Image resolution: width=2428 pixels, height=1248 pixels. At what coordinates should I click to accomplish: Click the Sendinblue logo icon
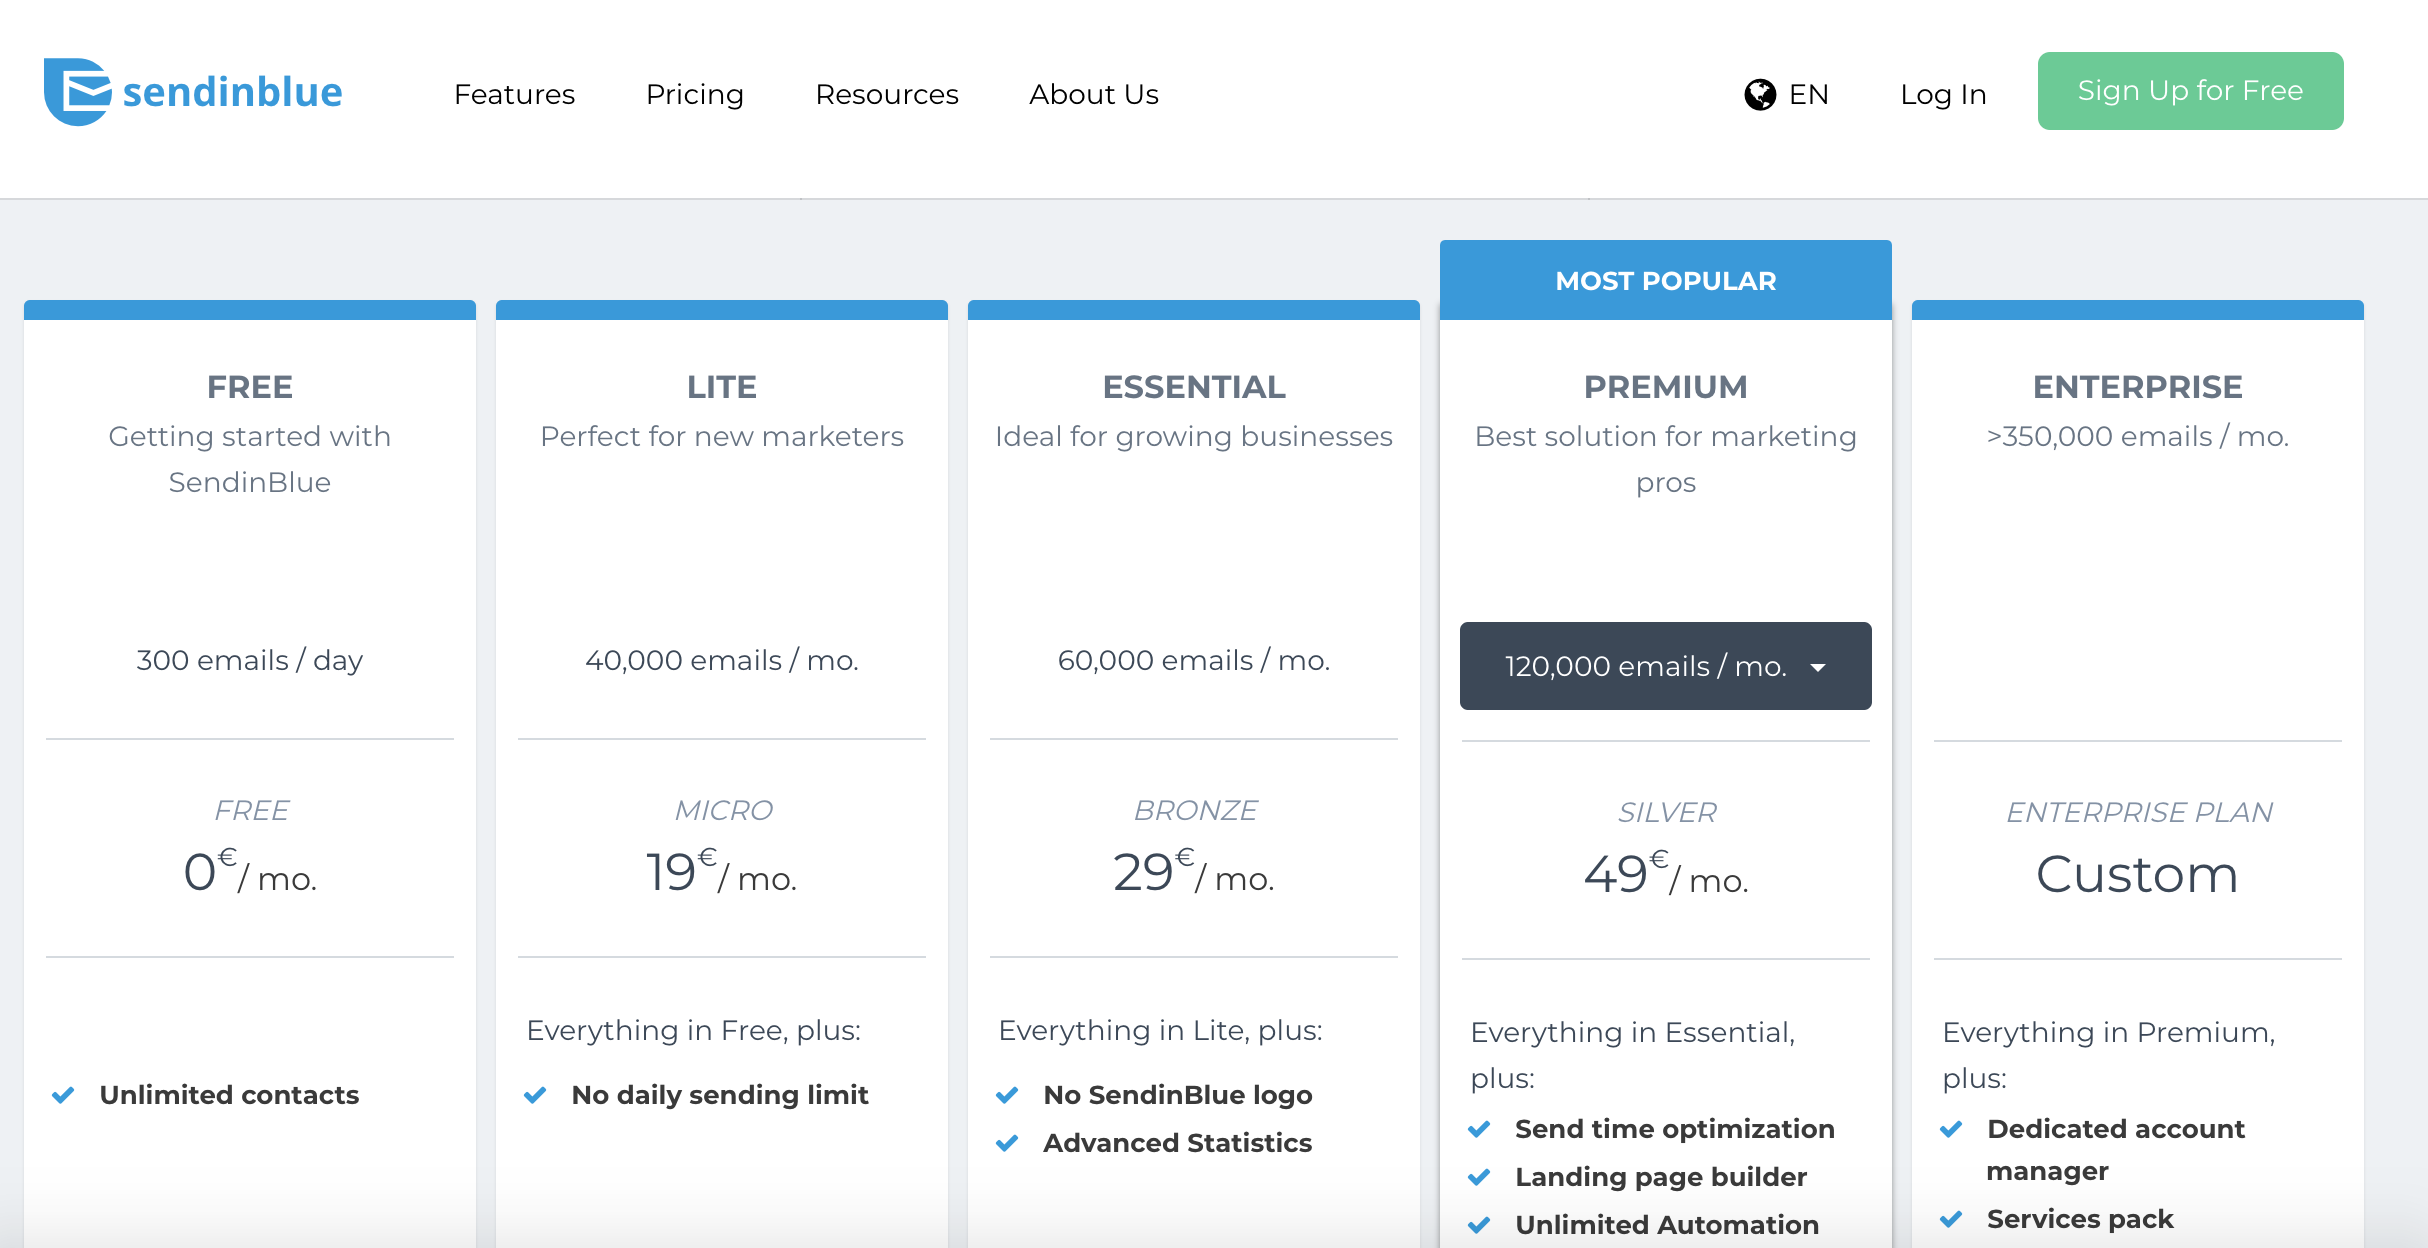pos(77,92)
